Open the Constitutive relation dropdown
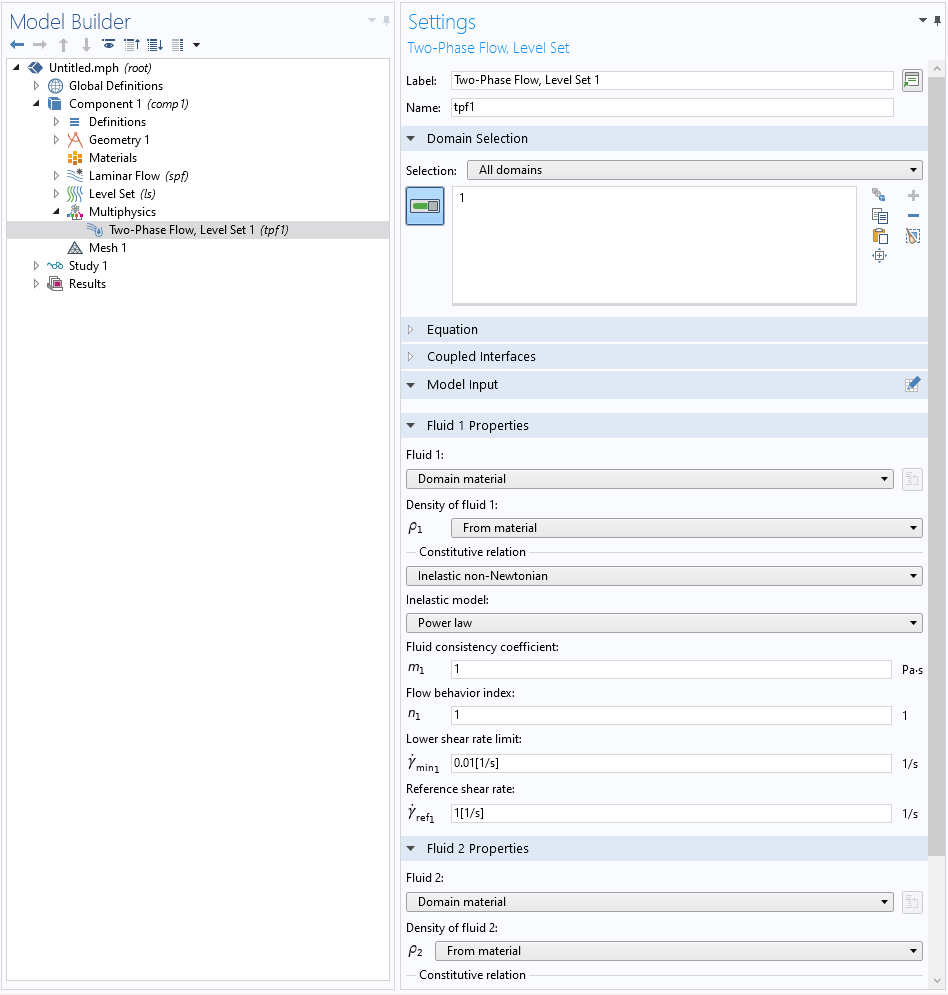 click(664, 576)
